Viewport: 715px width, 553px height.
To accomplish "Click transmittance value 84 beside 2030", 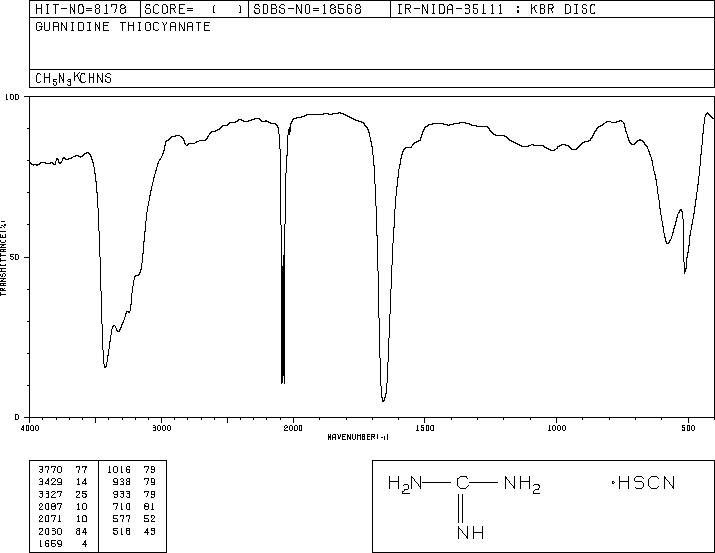I will 81,531.
